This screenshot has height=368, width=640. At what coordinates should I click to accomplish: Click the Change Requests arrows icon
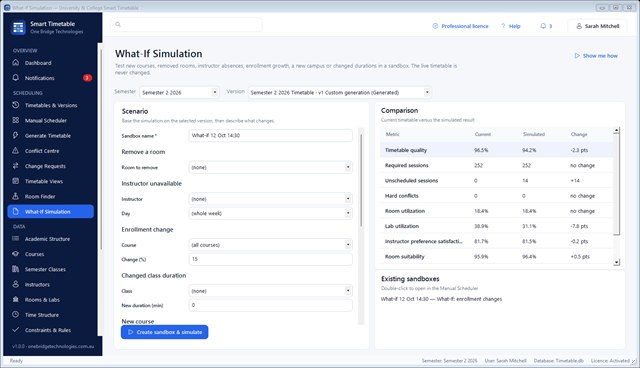16,166
